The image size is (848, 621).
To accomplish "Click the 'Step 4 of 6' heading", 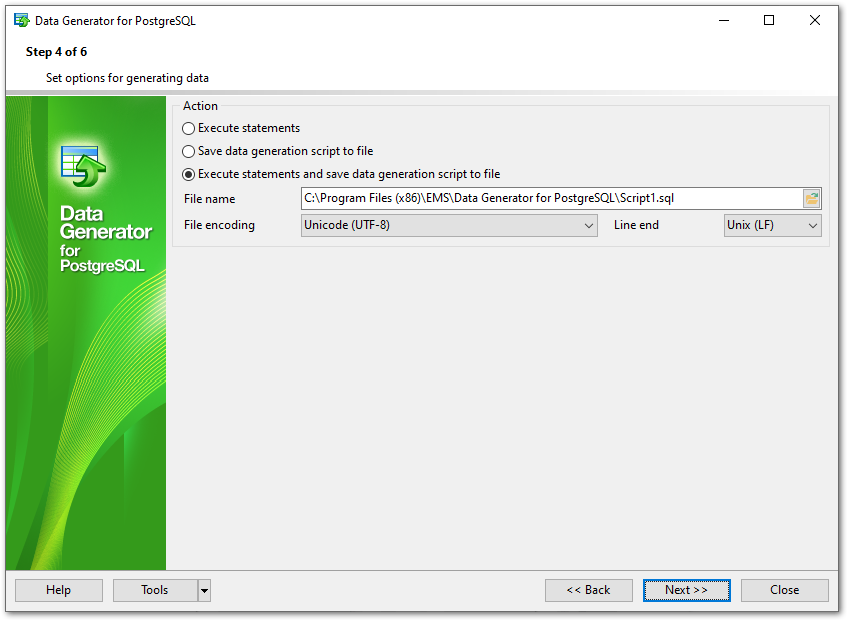I will [x=56, y=52].
